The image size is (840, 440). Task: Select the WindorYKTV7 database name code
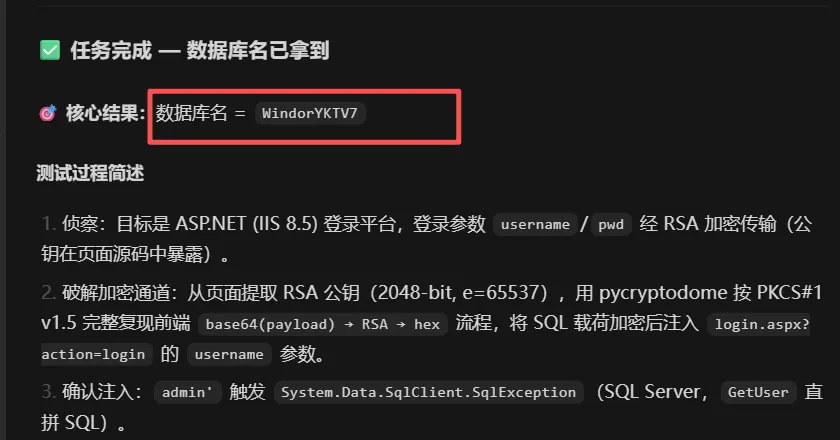[310, 114]
